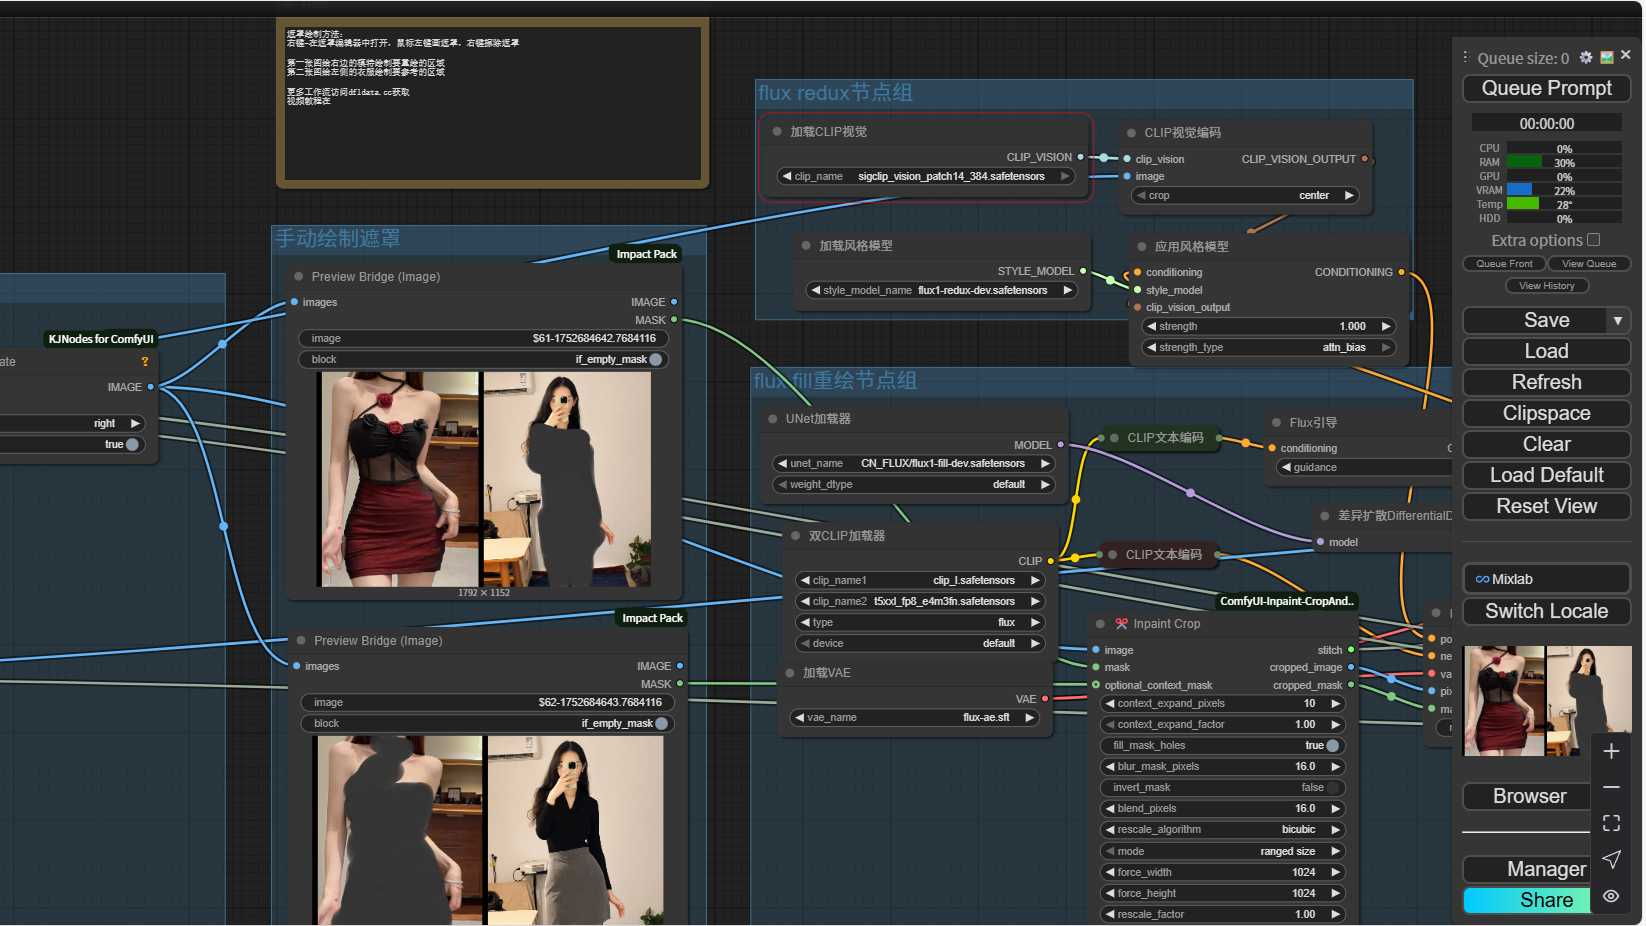Open style_model_name flux1-redux-dev dropdown
Viewport: 1646px width, 926px height.
[x=942, y=290]
